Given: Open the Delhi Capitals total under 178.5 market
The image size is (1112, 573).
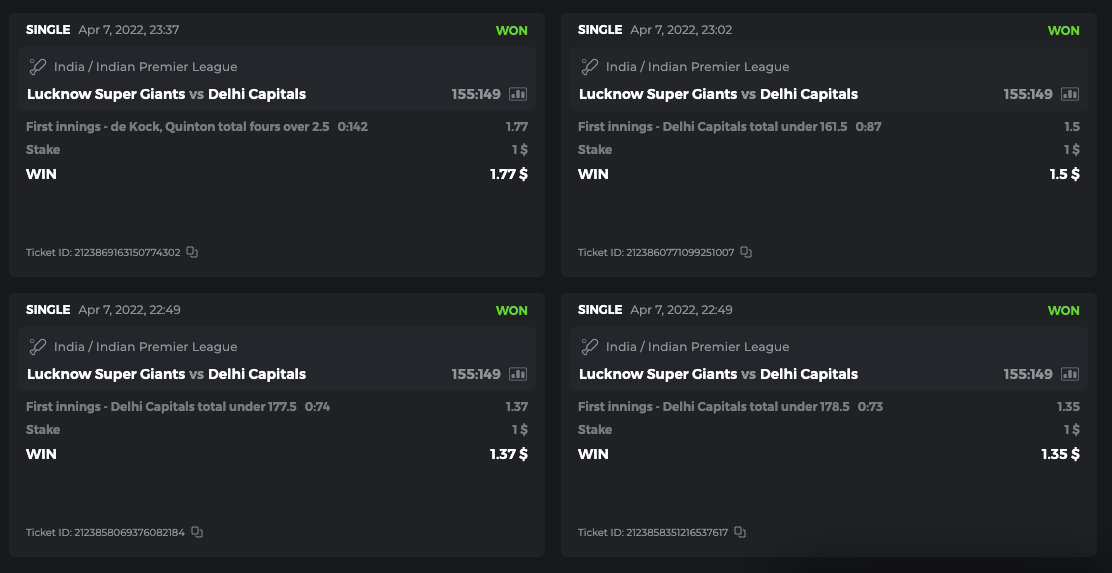Looking at the screenshot, I should [x=713, y=407].
